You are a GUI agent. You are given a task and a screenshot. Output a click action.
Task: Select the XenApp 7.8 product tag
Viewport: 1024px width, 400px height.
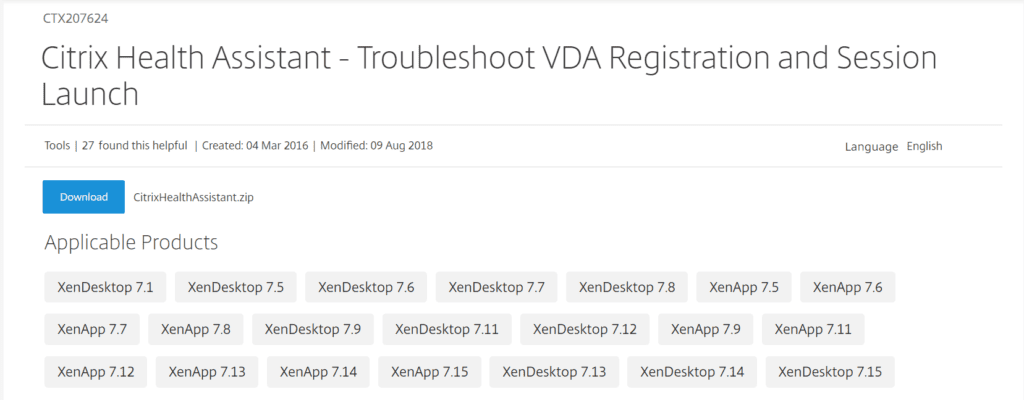pyautogui.click(x=195, y=329)
